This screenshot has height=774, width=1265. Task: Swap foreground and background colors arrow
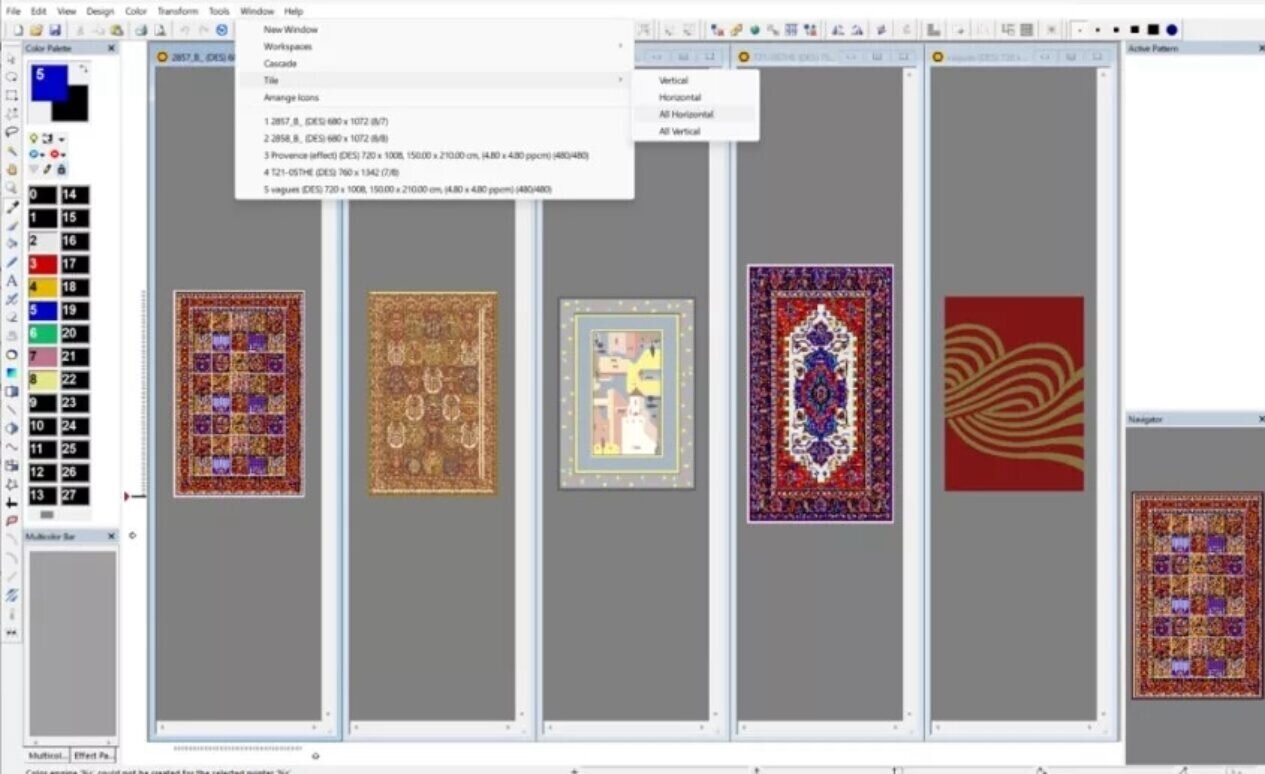[84, 69]
